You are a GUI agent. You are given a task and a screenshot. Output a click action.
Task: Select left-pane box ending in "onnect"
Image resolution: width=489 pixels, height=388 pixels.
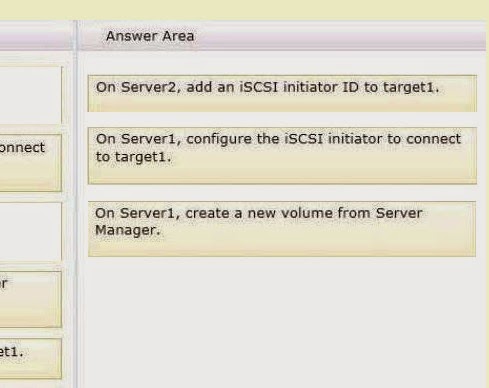[31, 163]
